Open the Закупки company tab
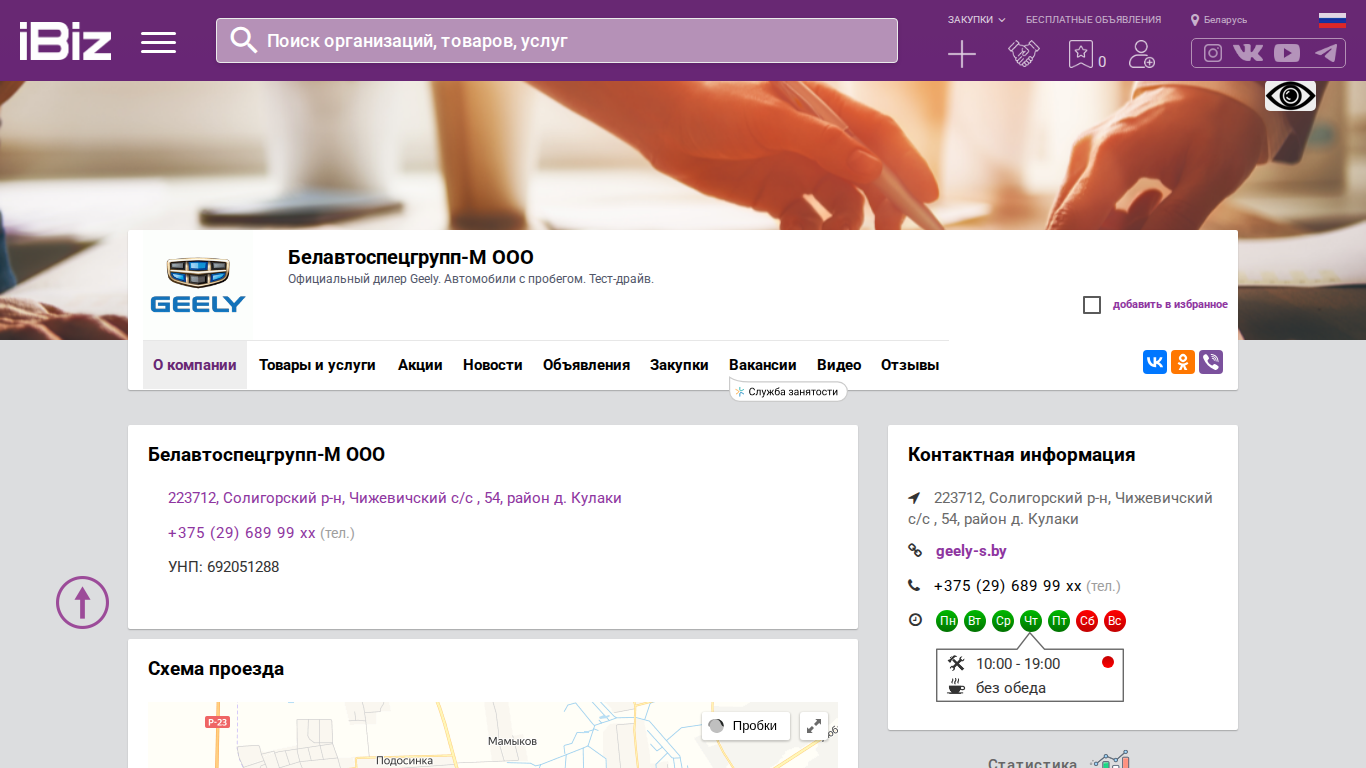The height and width of the screenshot is (768, 1366). pyautogui.click(x=679, y=365)
